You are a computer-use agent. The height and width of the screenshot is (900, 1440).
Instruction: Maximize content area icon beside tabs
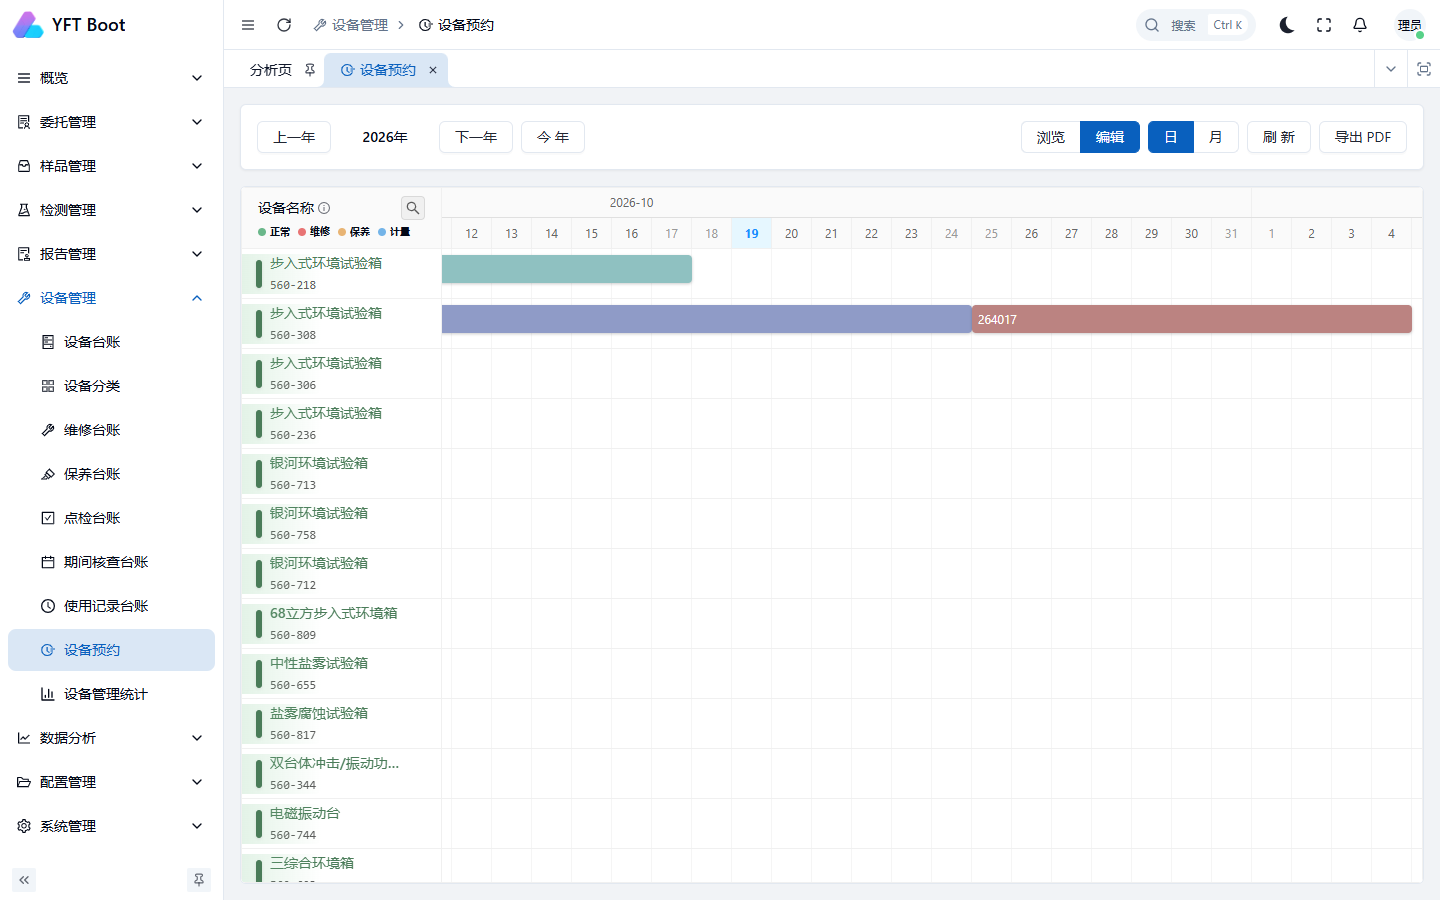1424,69
